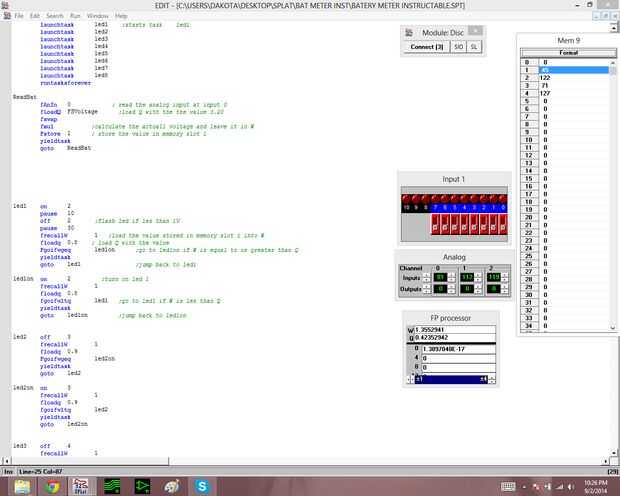
Task: Open the green play-arrow taskbar app
Action: point(142,486)
